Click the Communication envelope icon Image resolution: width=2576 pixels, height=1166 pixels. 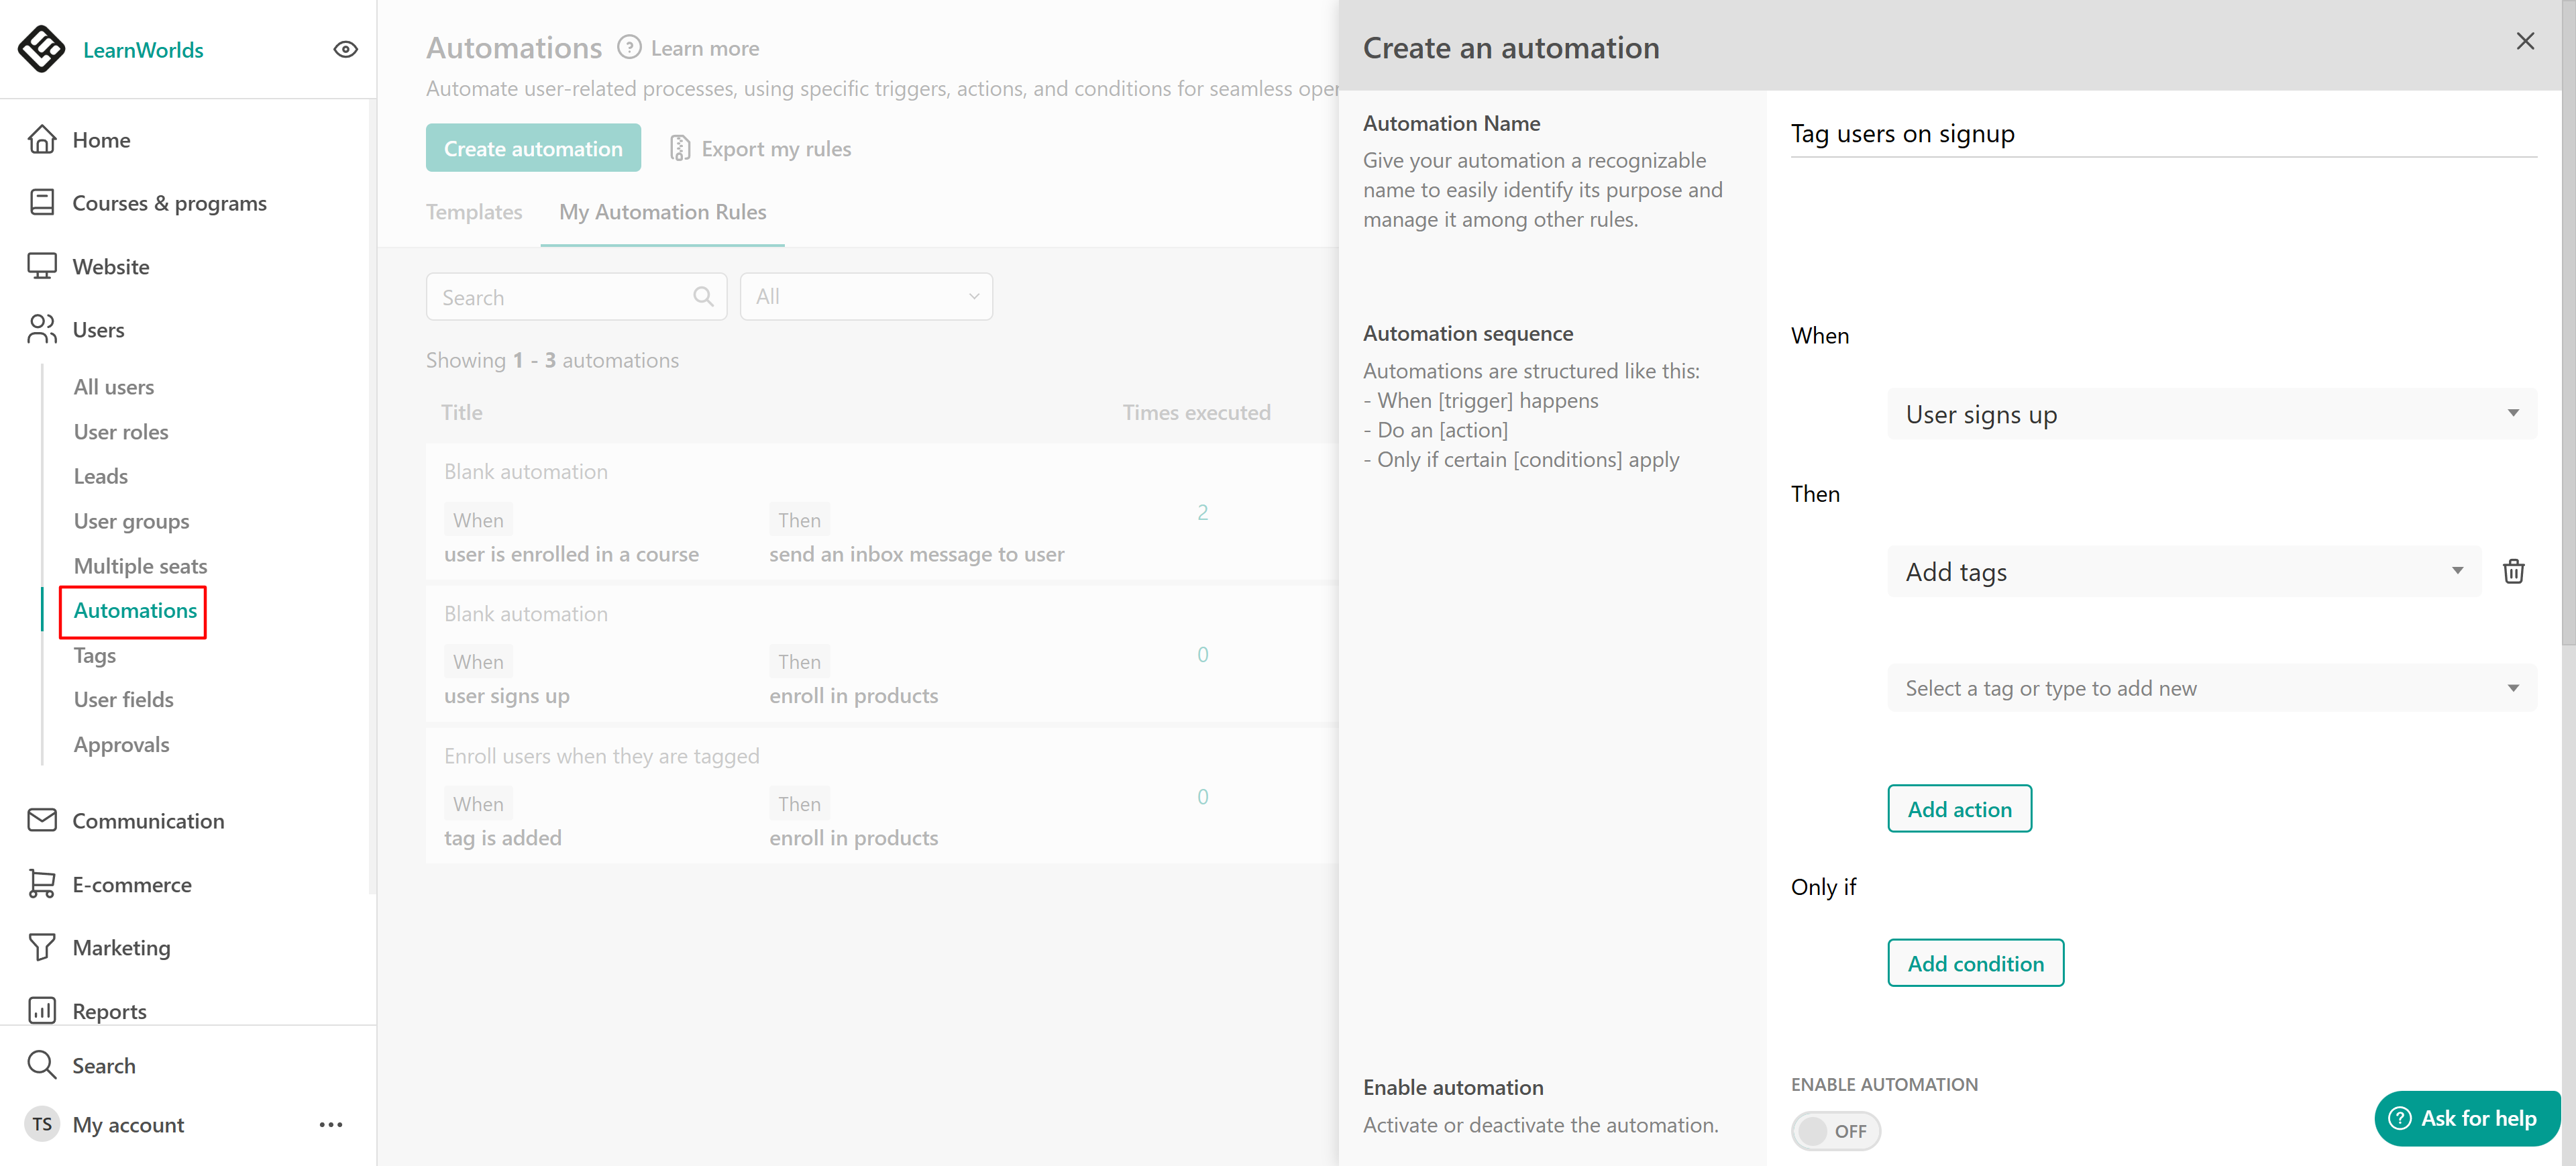pyautogui.click(x=42, y=820)
